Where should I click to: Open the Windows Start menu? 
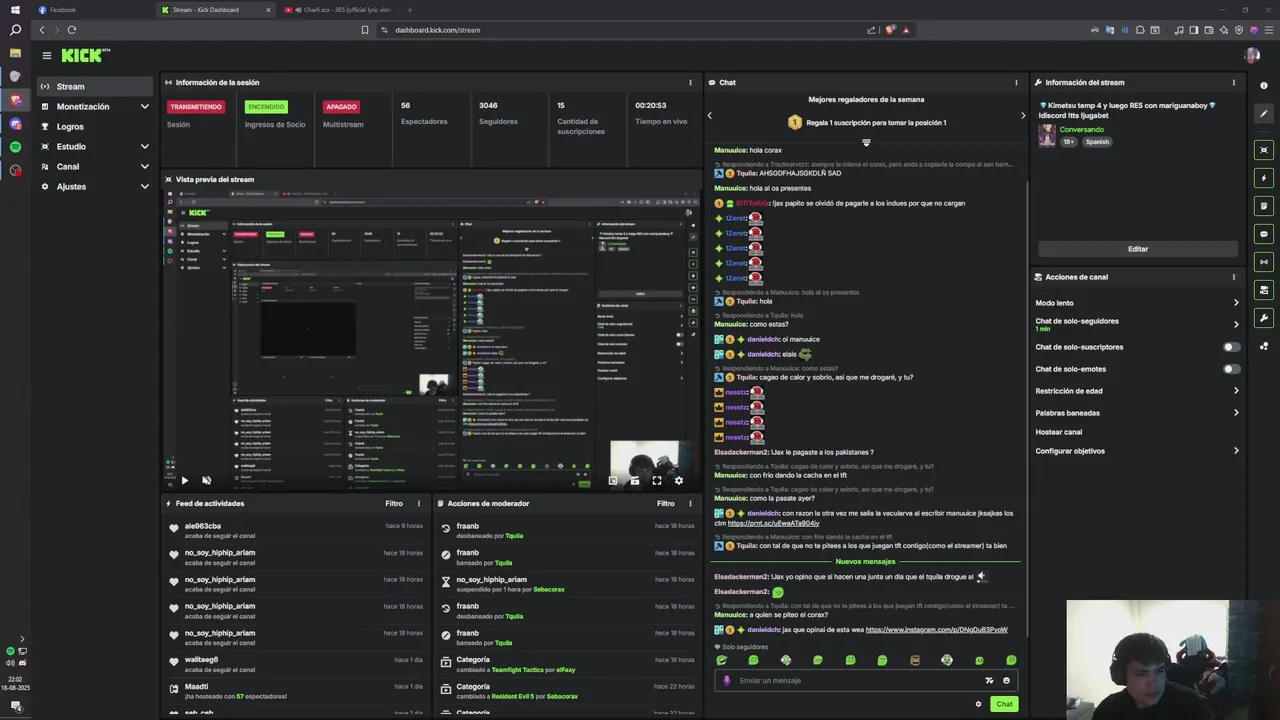click(15, 10)
